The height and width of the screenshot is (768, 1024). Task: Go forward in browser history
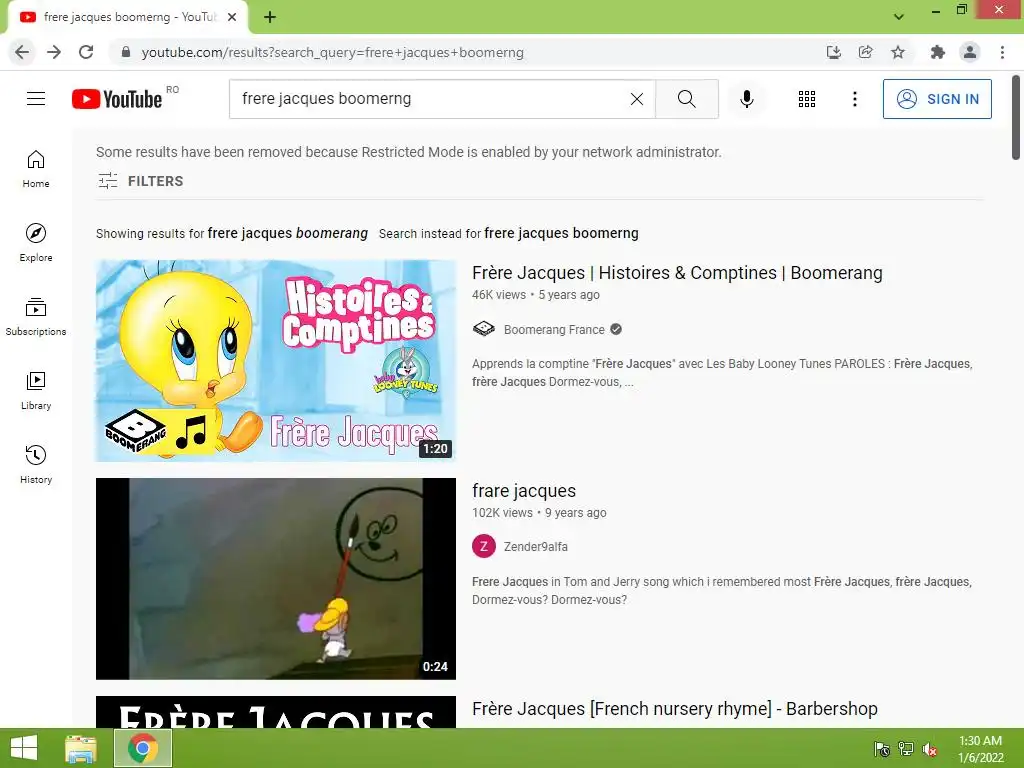click(x=54, y=52)
